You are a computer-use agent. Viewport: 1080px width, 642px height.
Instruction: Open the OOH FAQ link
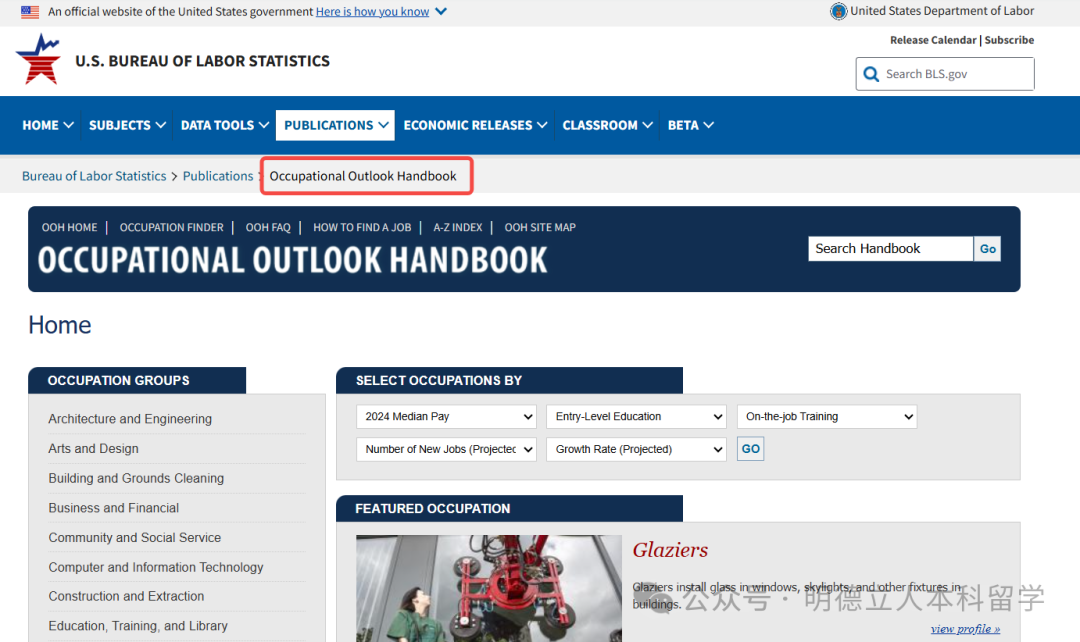[268, 227]
